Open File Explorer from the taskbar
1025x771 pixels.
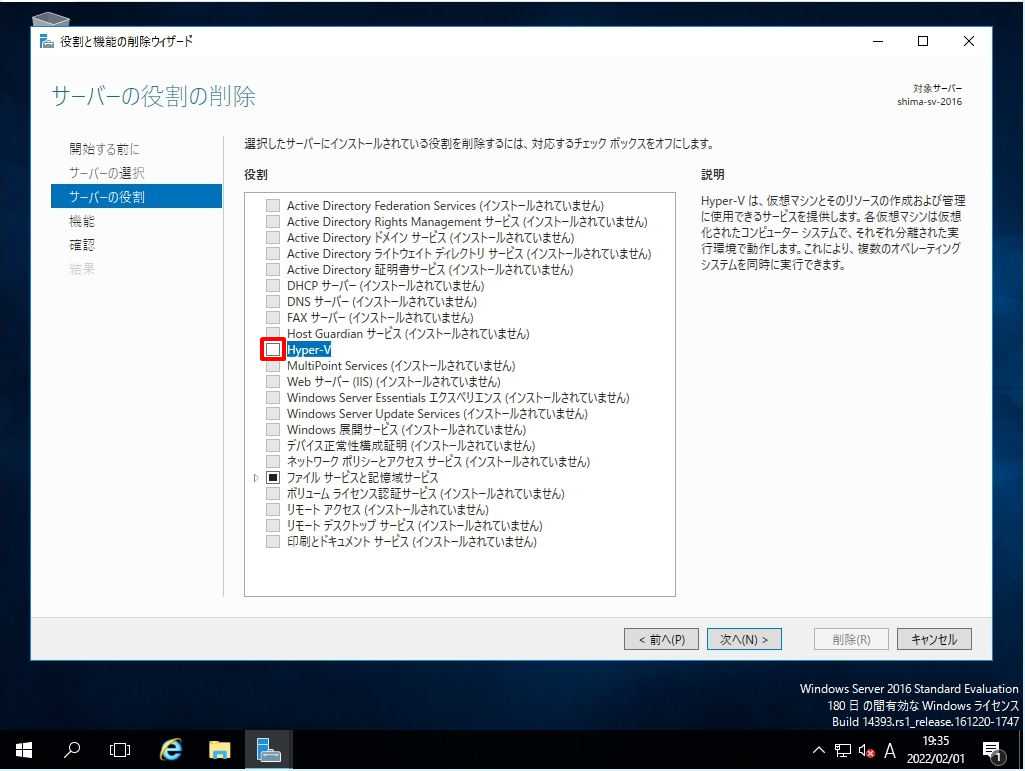click(x=220, y=750)
